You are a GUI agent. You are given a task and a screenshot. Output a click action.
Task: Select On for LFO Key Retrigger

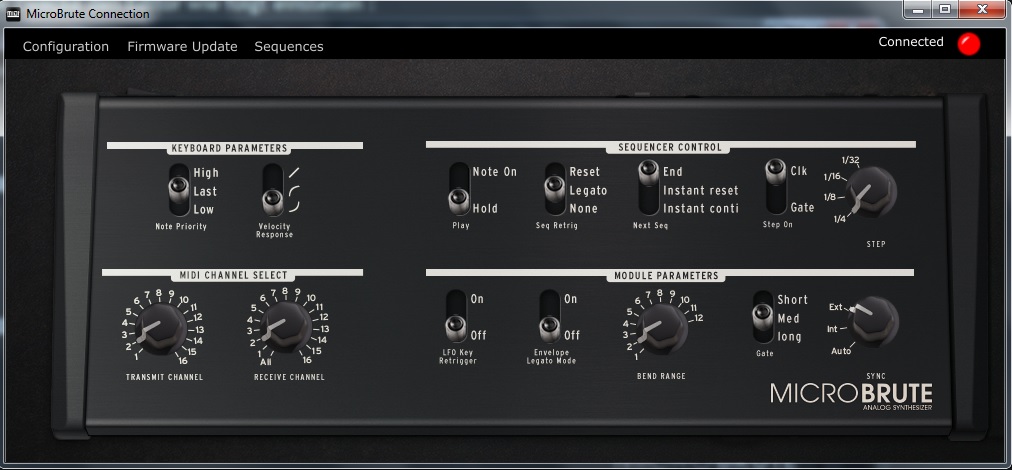pos(477,299)
